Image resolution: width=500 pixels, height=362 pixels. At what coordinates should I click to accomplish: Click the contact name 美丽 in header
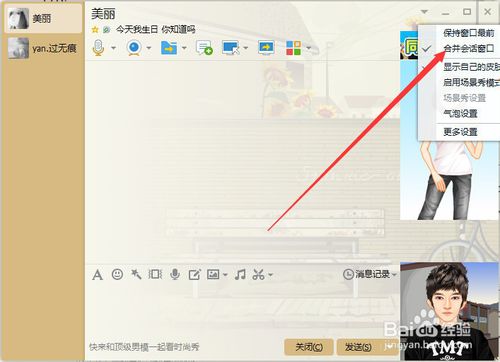[103, 14]
